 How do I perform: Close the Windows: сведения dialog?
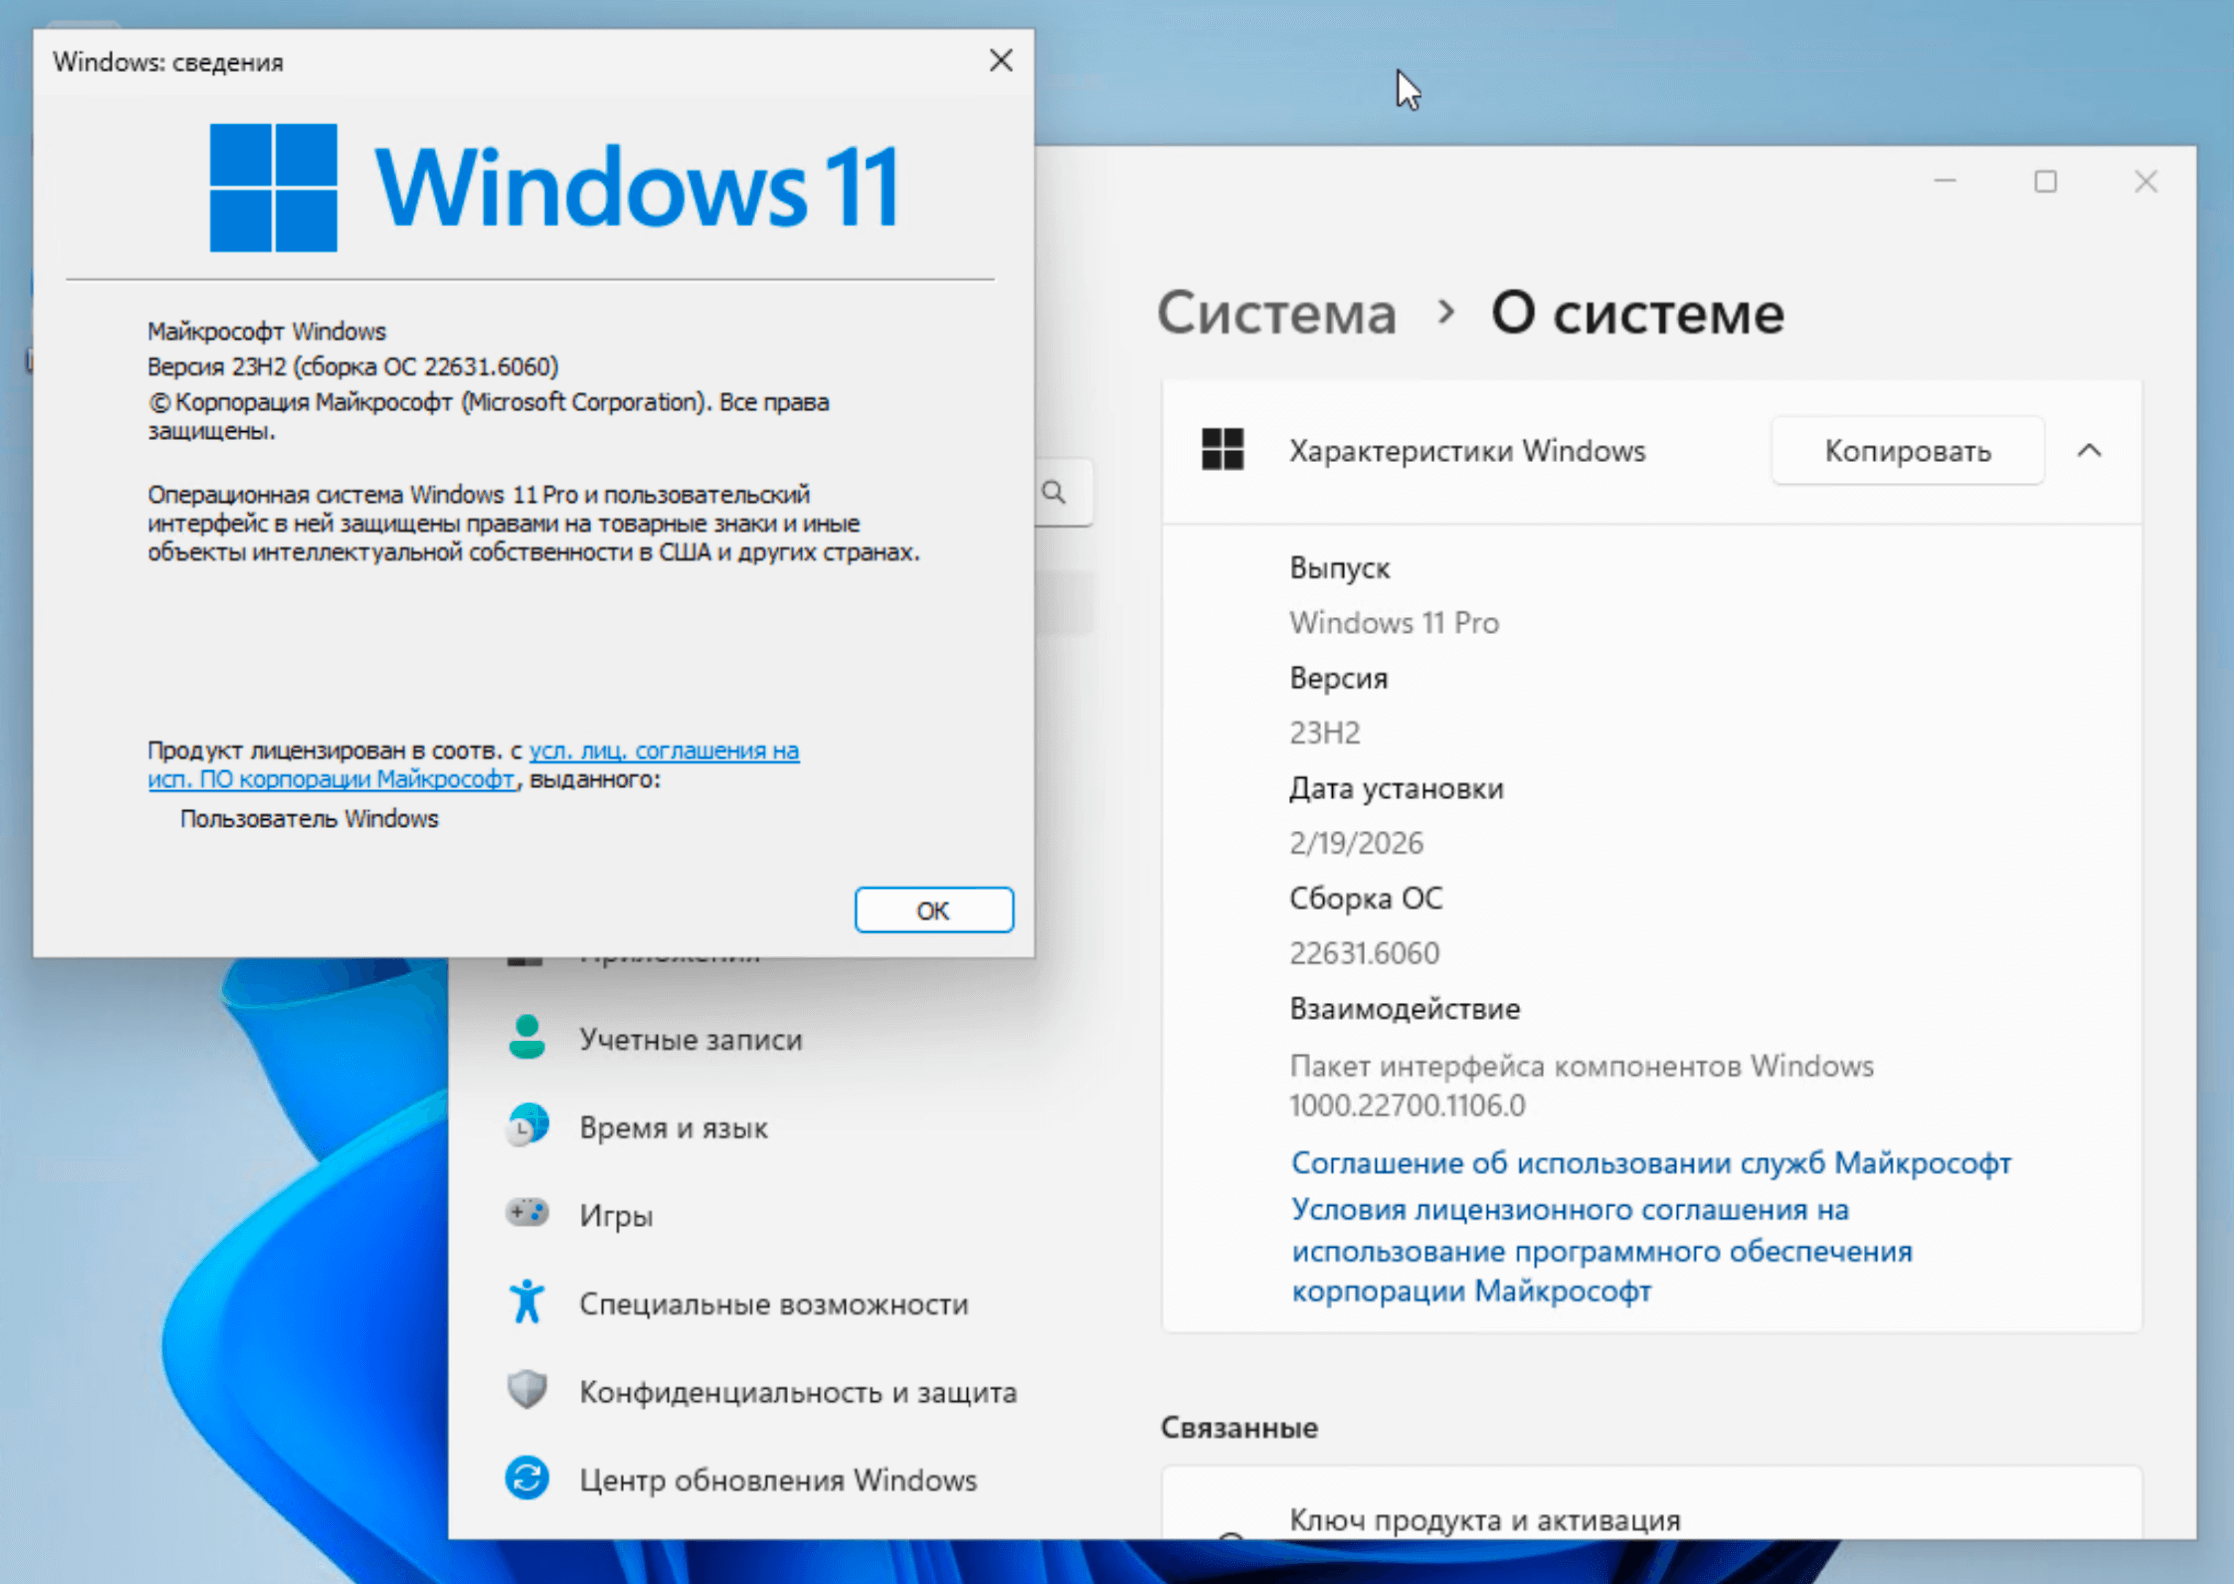point(1001,61)
